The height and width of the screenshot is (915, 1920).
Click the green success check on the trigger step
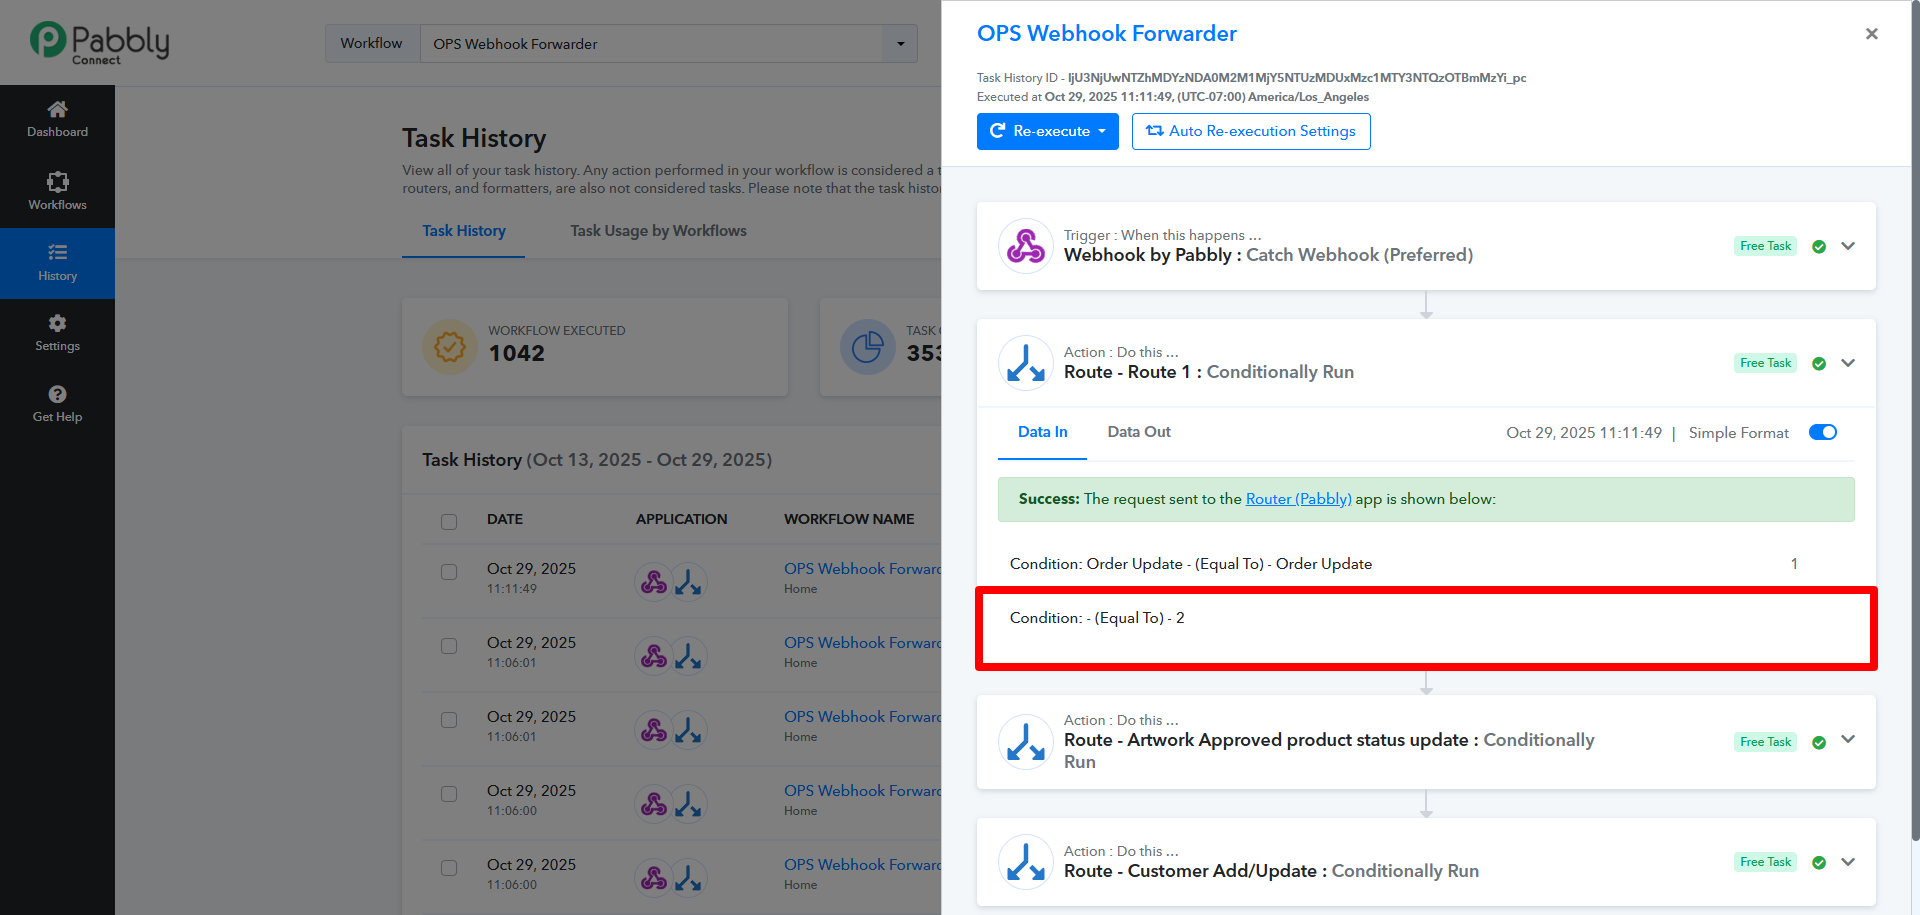coord(1819,247)
